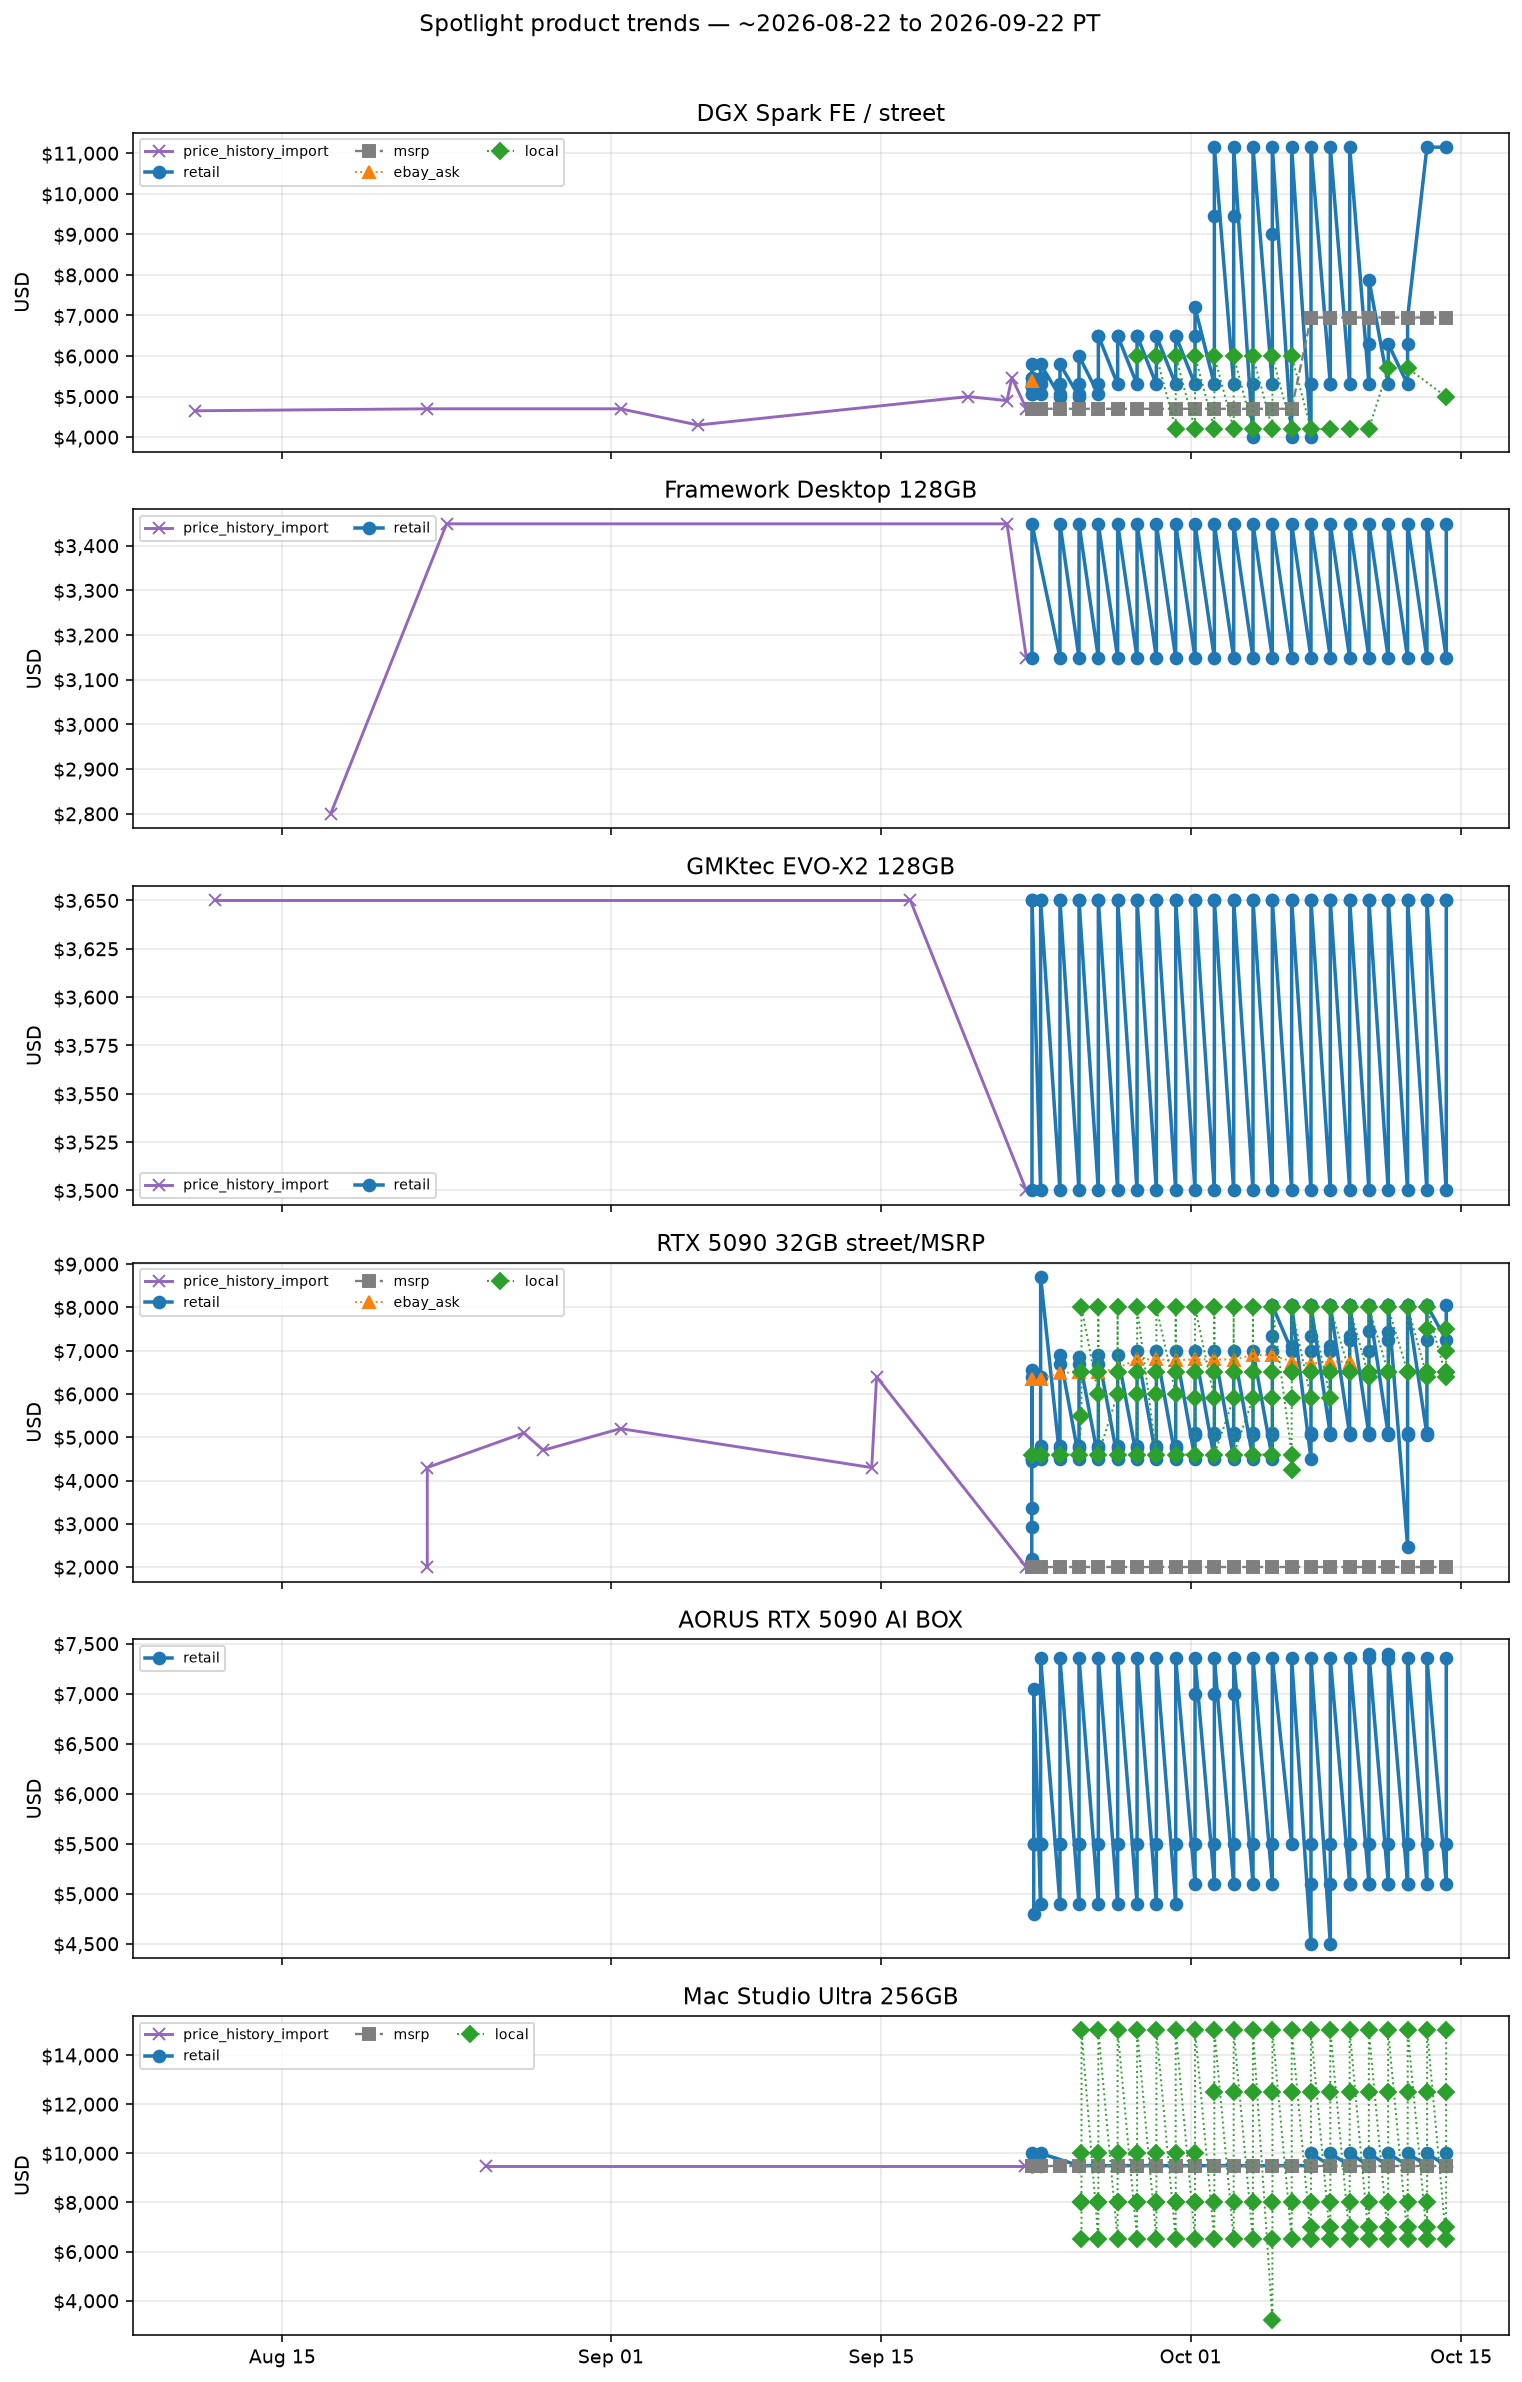Select the "AORUS RTX 5090 AI BOX" title
This screenshot has height=2382, width=1522.
[820, 1620]
